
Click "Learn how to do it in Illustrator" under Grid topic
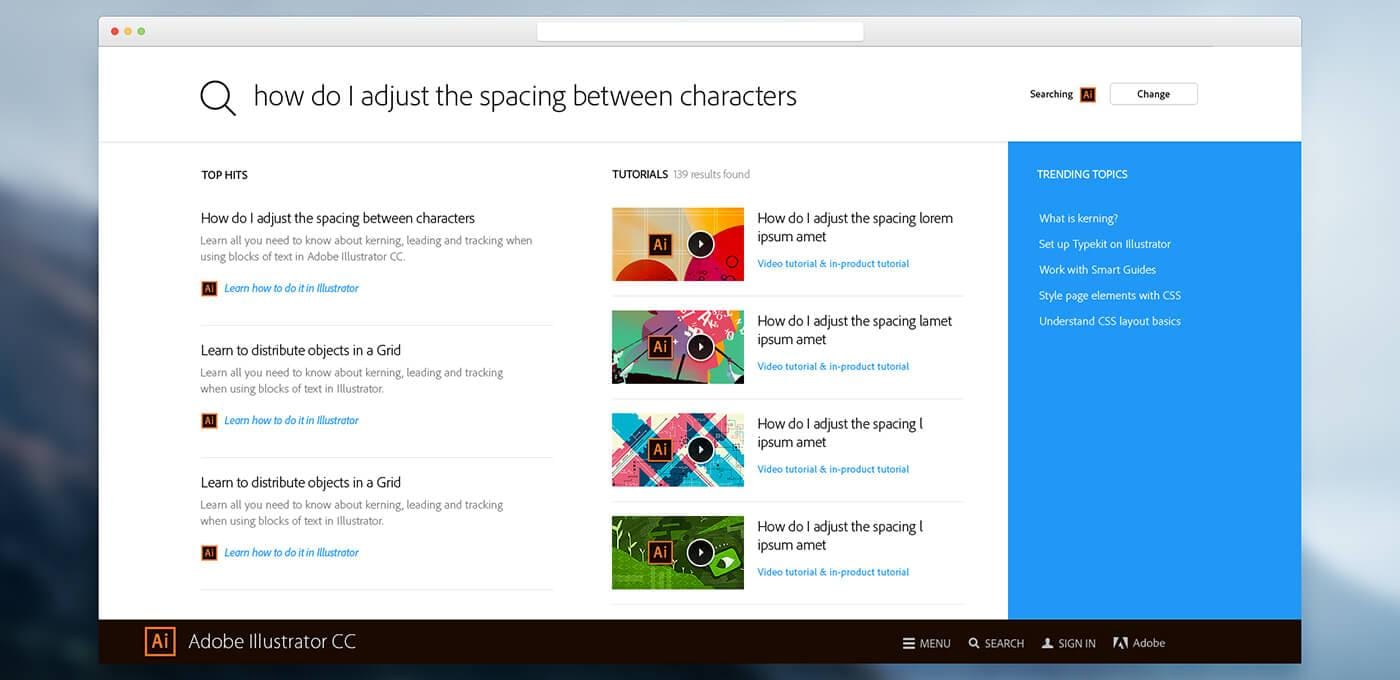[291, 420]
